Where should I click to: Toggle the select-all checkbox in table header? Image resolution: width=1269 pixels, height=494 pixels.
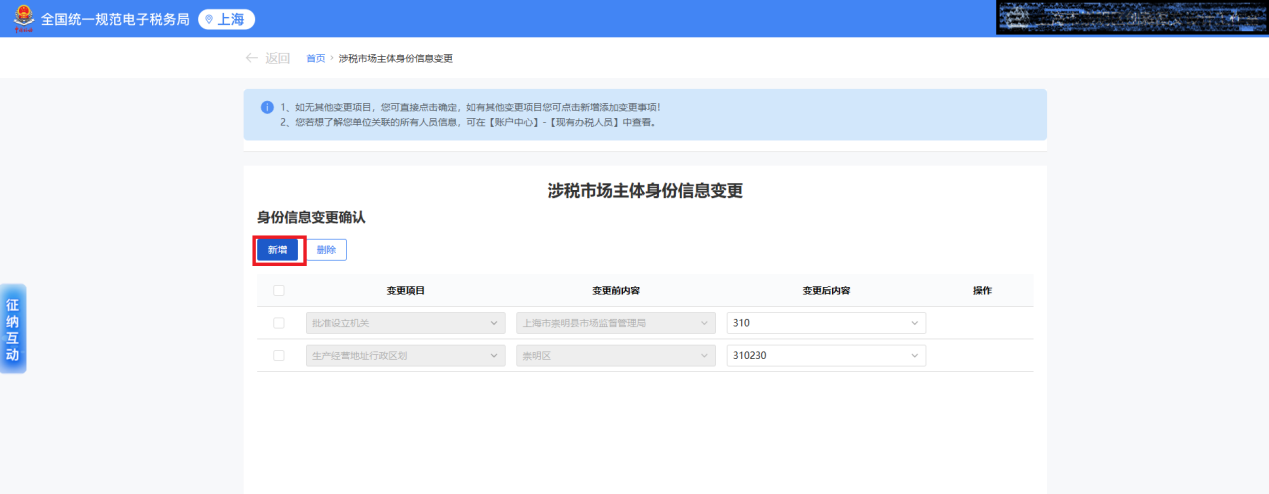click(x=279, y=291)
